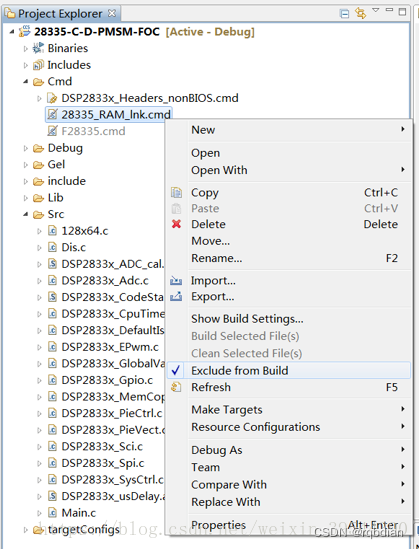419x549 pixels.
Task: Select DSP2833x_Gpio.c file
Action: (107, 380)
